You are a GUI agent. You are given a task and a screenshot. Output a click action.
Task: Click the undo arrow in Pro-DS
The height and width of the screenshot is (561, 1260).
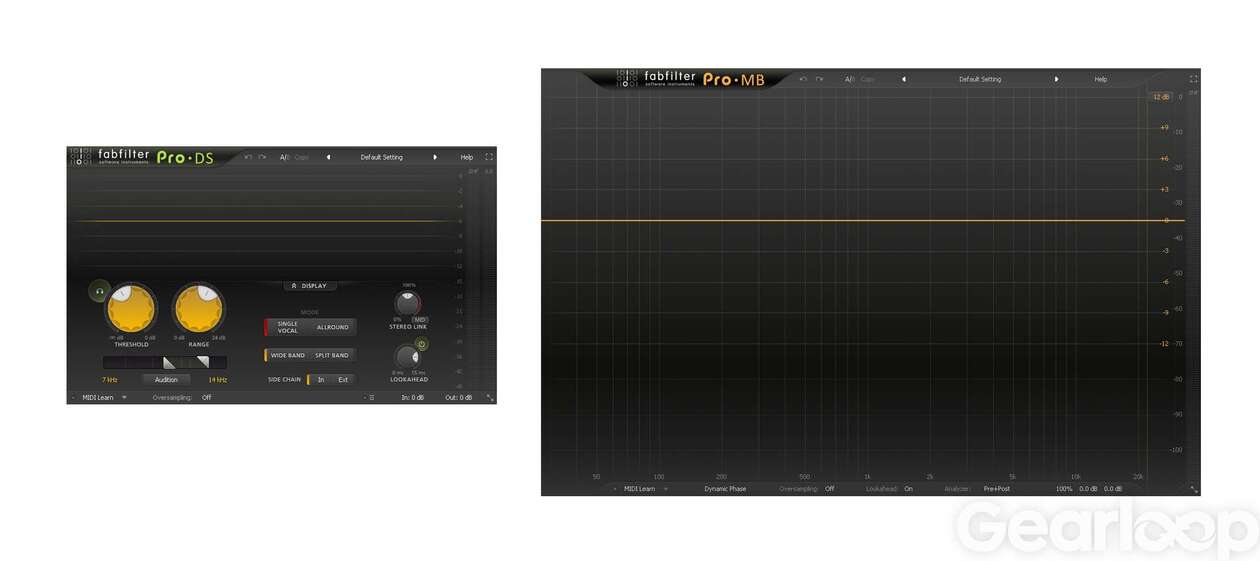[x=248, y=157]
